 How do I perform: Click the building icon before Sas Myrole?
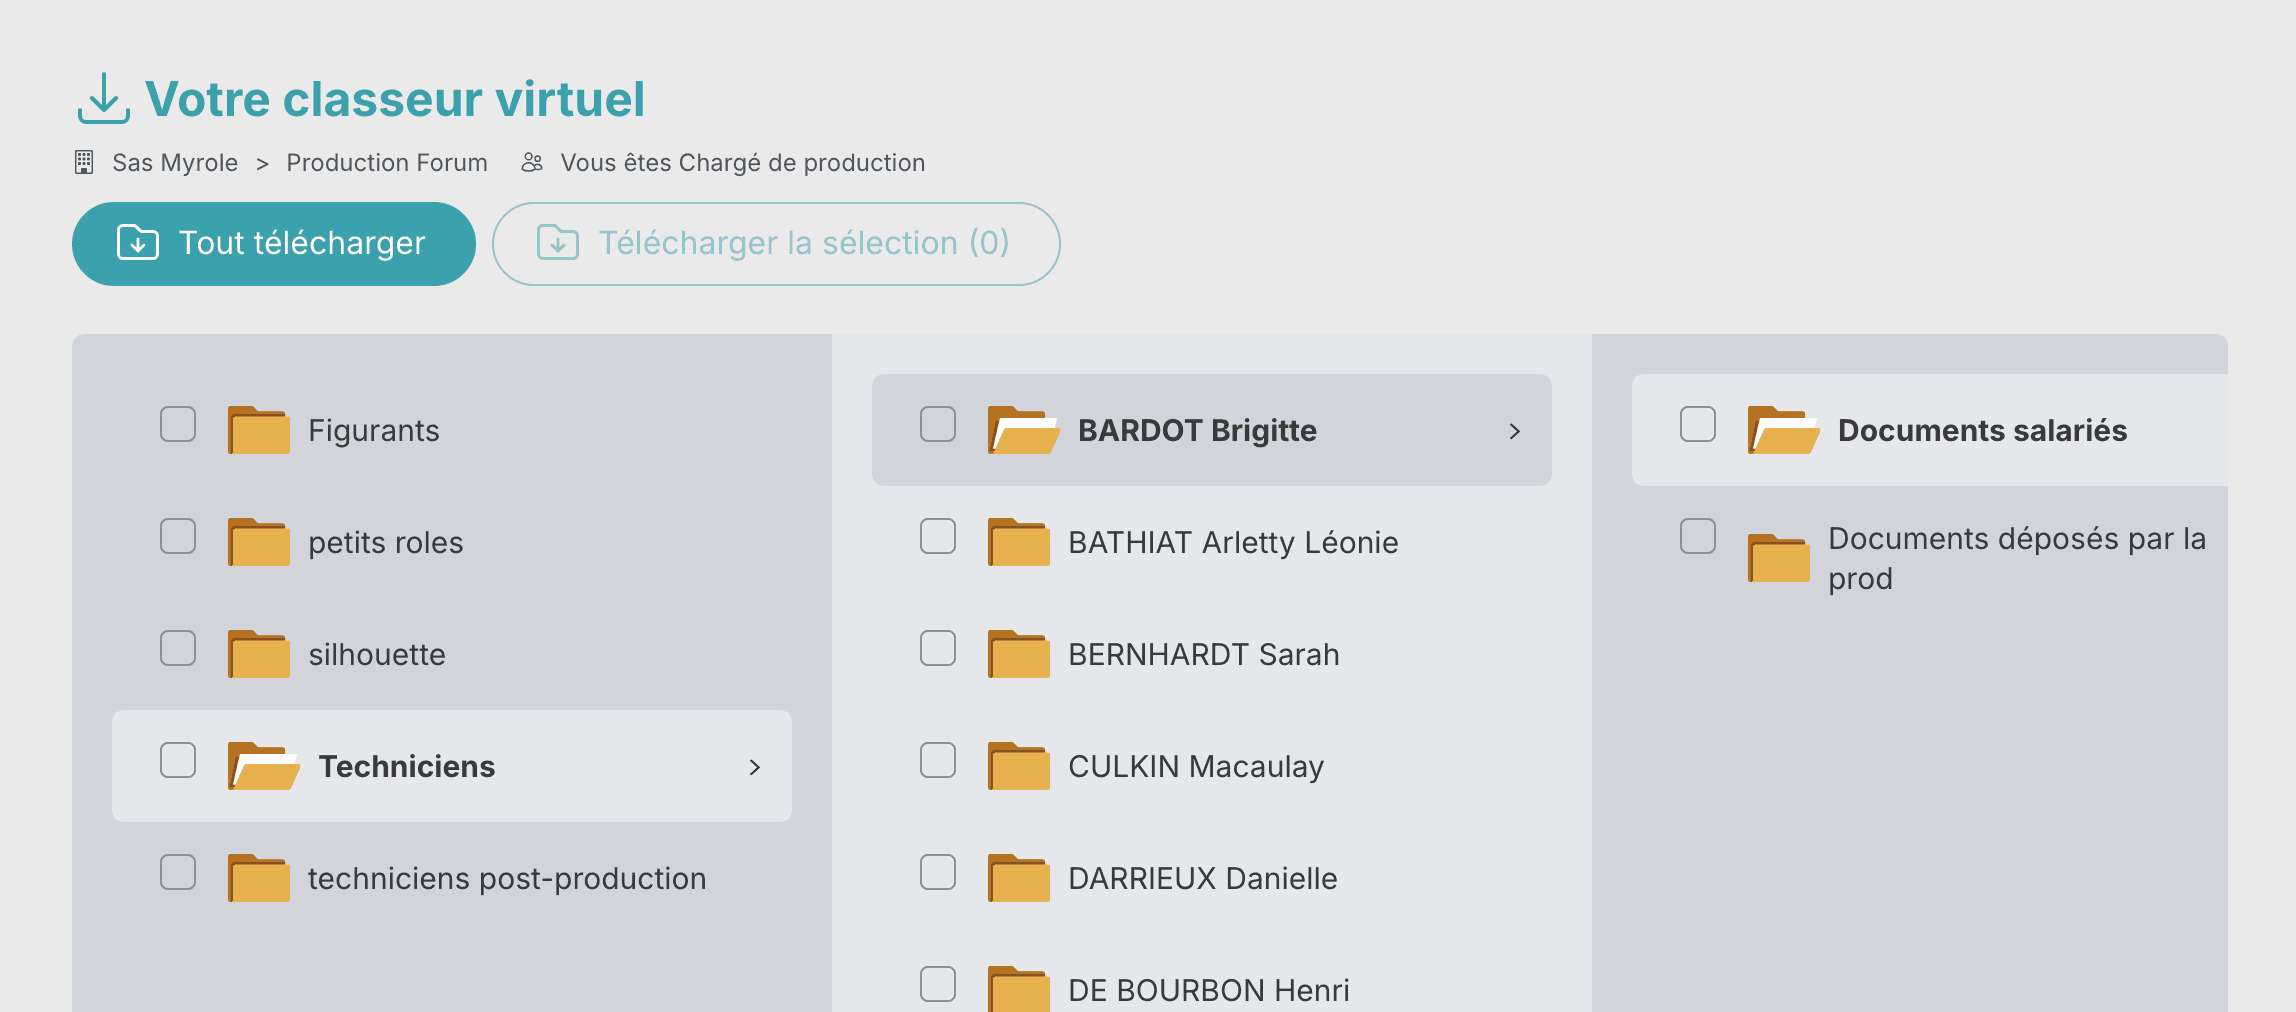click(x=84, y=162)
